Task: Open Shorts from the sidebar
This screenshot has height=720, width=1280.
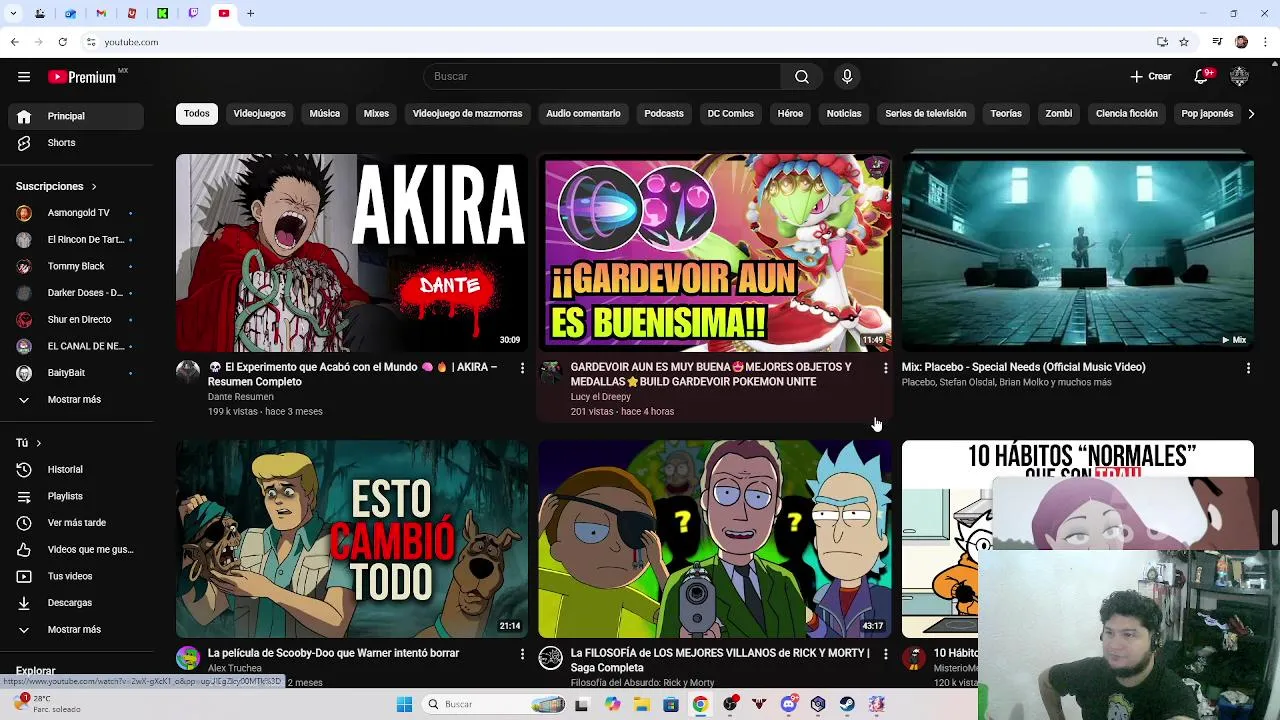Action: [x=76, y=143]
